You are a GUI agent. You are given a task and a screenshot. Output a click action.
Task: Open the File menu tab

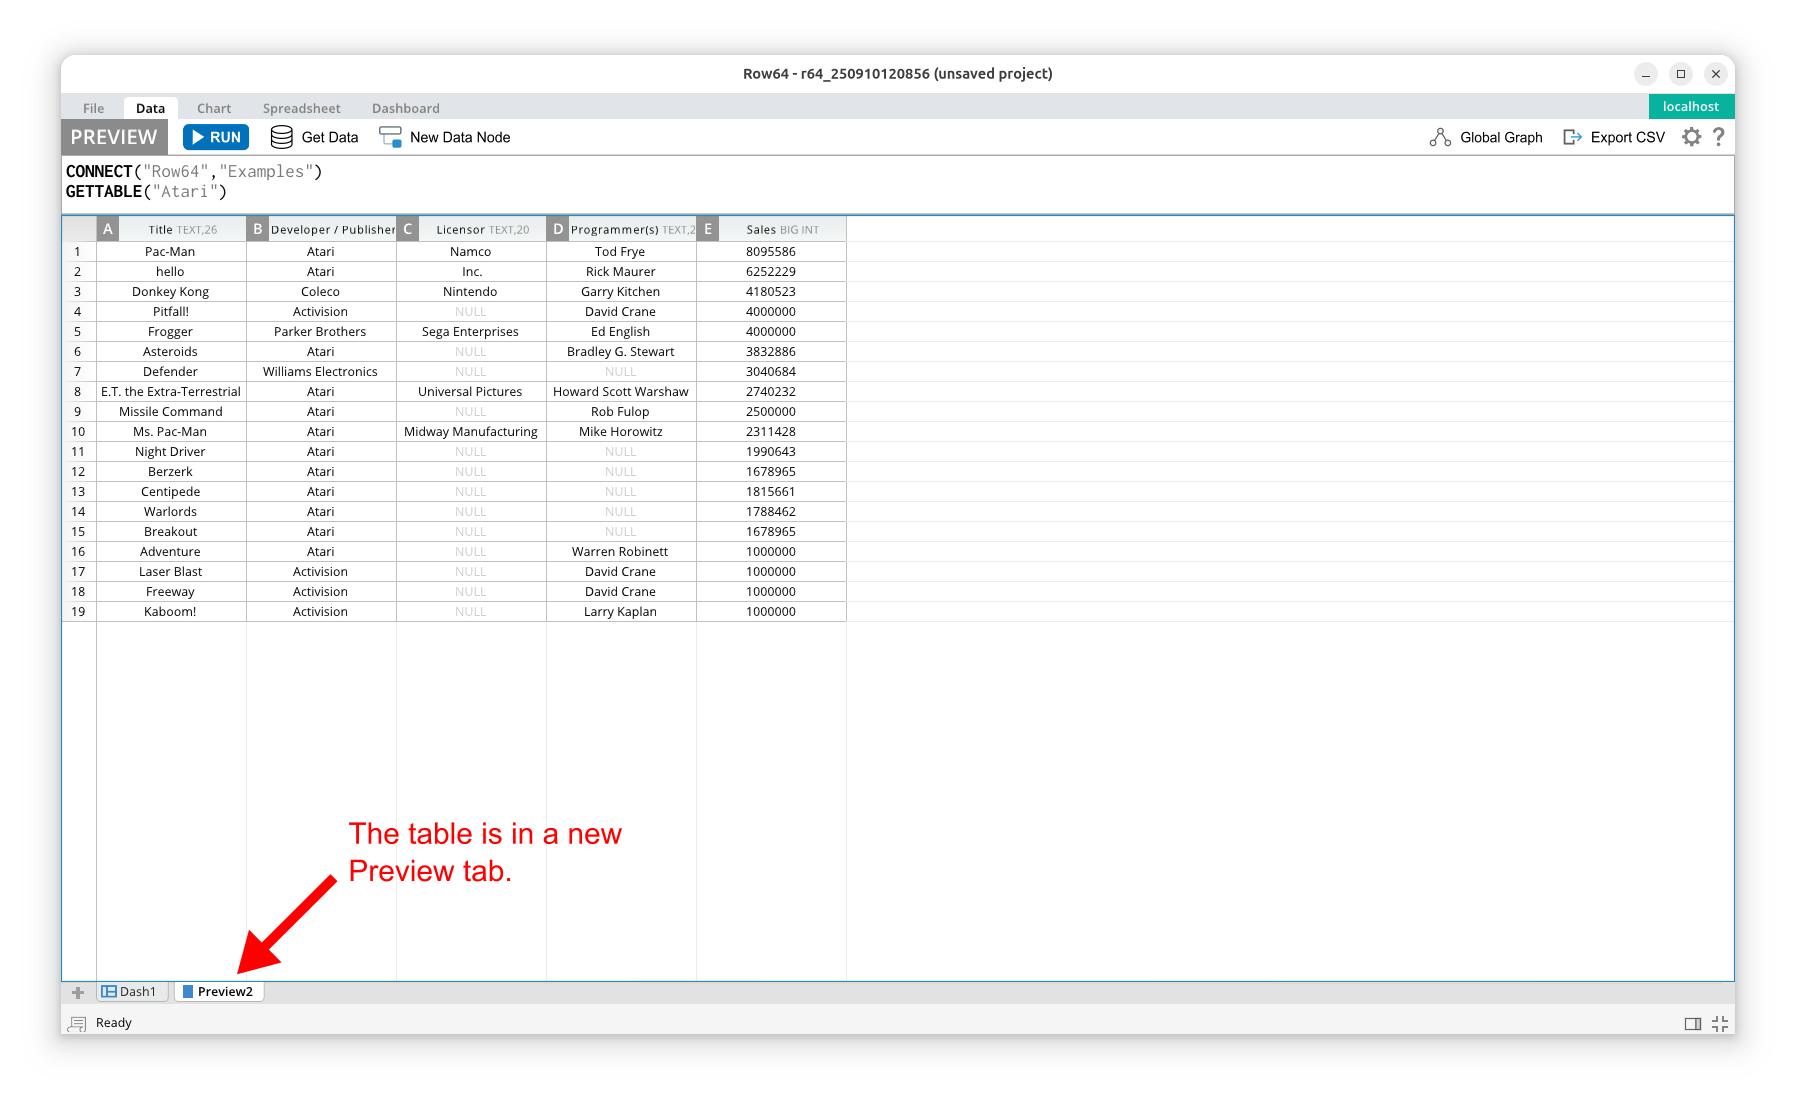93,108
